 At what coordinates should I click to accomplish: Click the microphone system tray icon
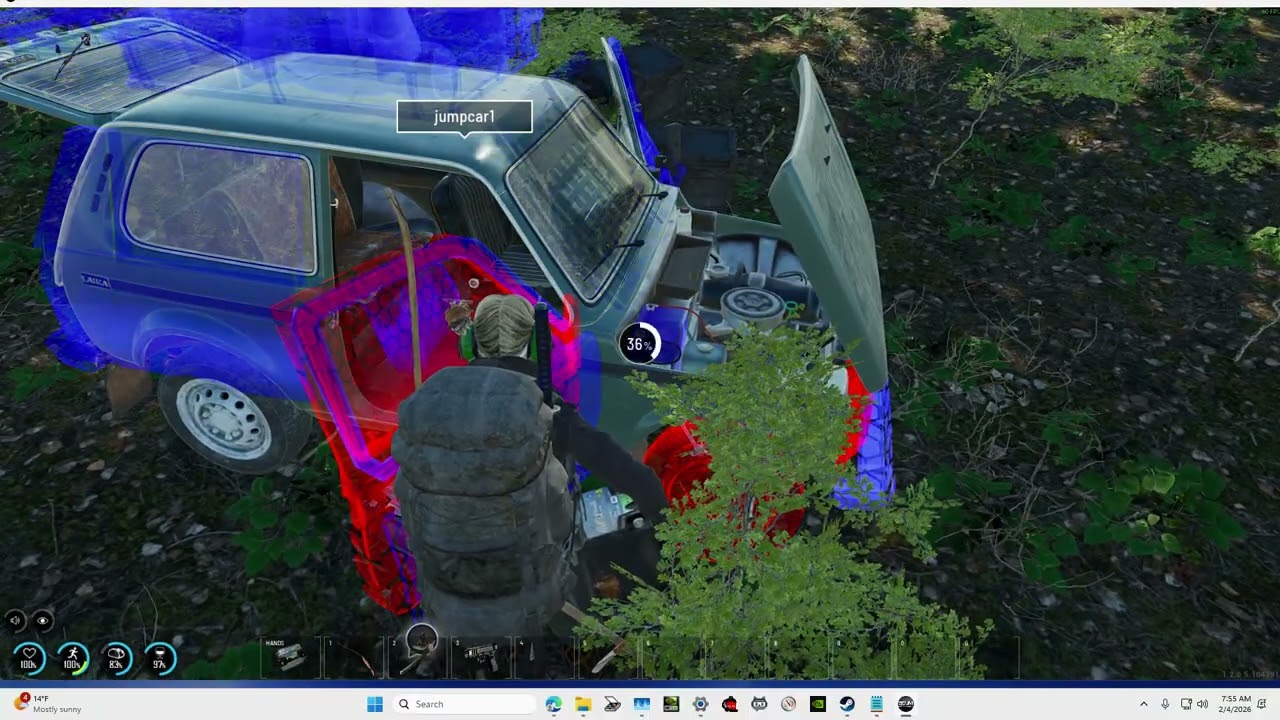pyautogui.click(x=1166, y=704)
